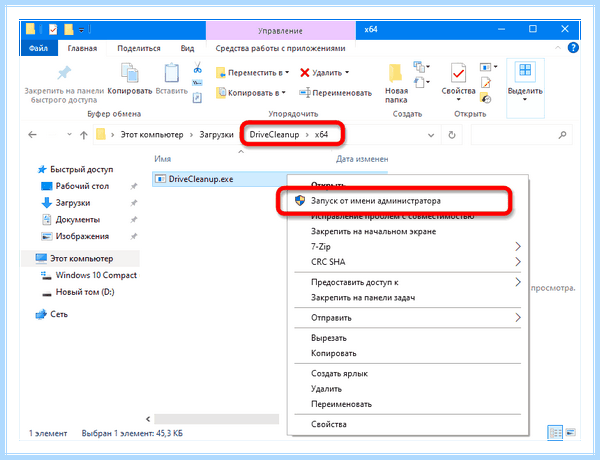Image resolution: width=600 pixels, height=460 pixels.
Task: Click Этот компьютер in the address breadcrumb
Action: pos(152,135)
